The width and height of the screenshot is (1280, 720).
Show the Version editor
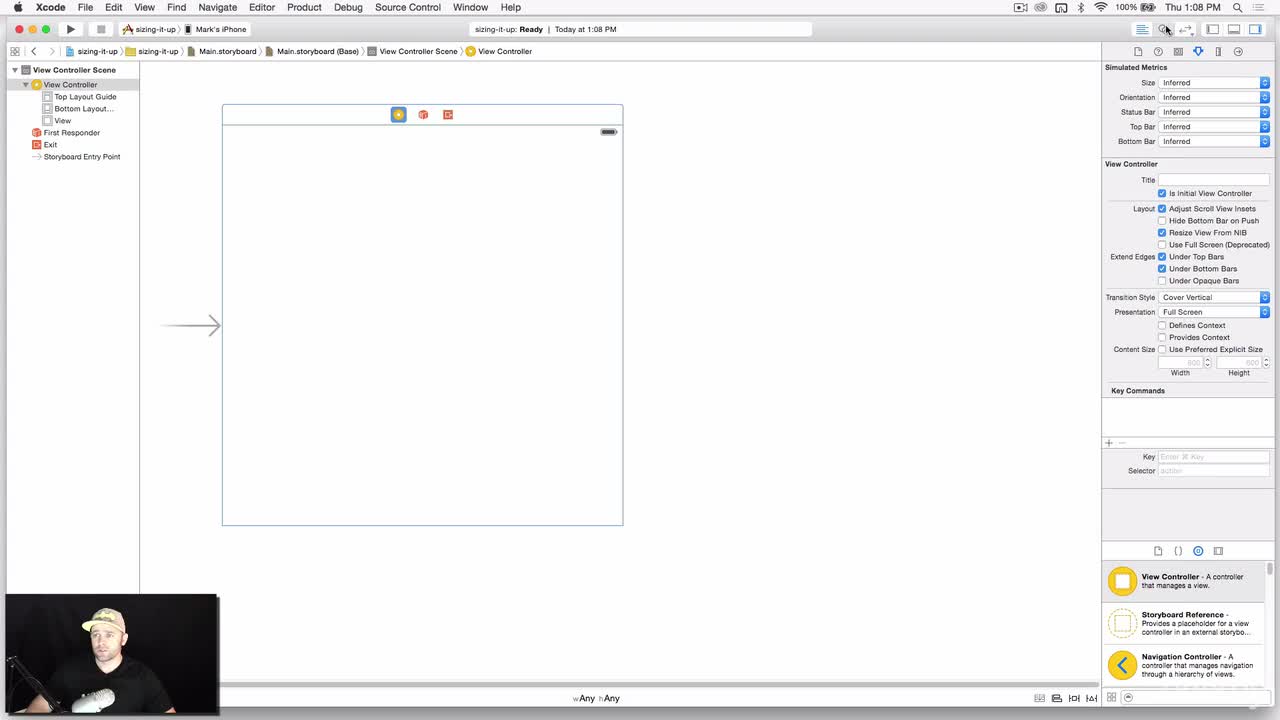click(x=1186, y=29)
